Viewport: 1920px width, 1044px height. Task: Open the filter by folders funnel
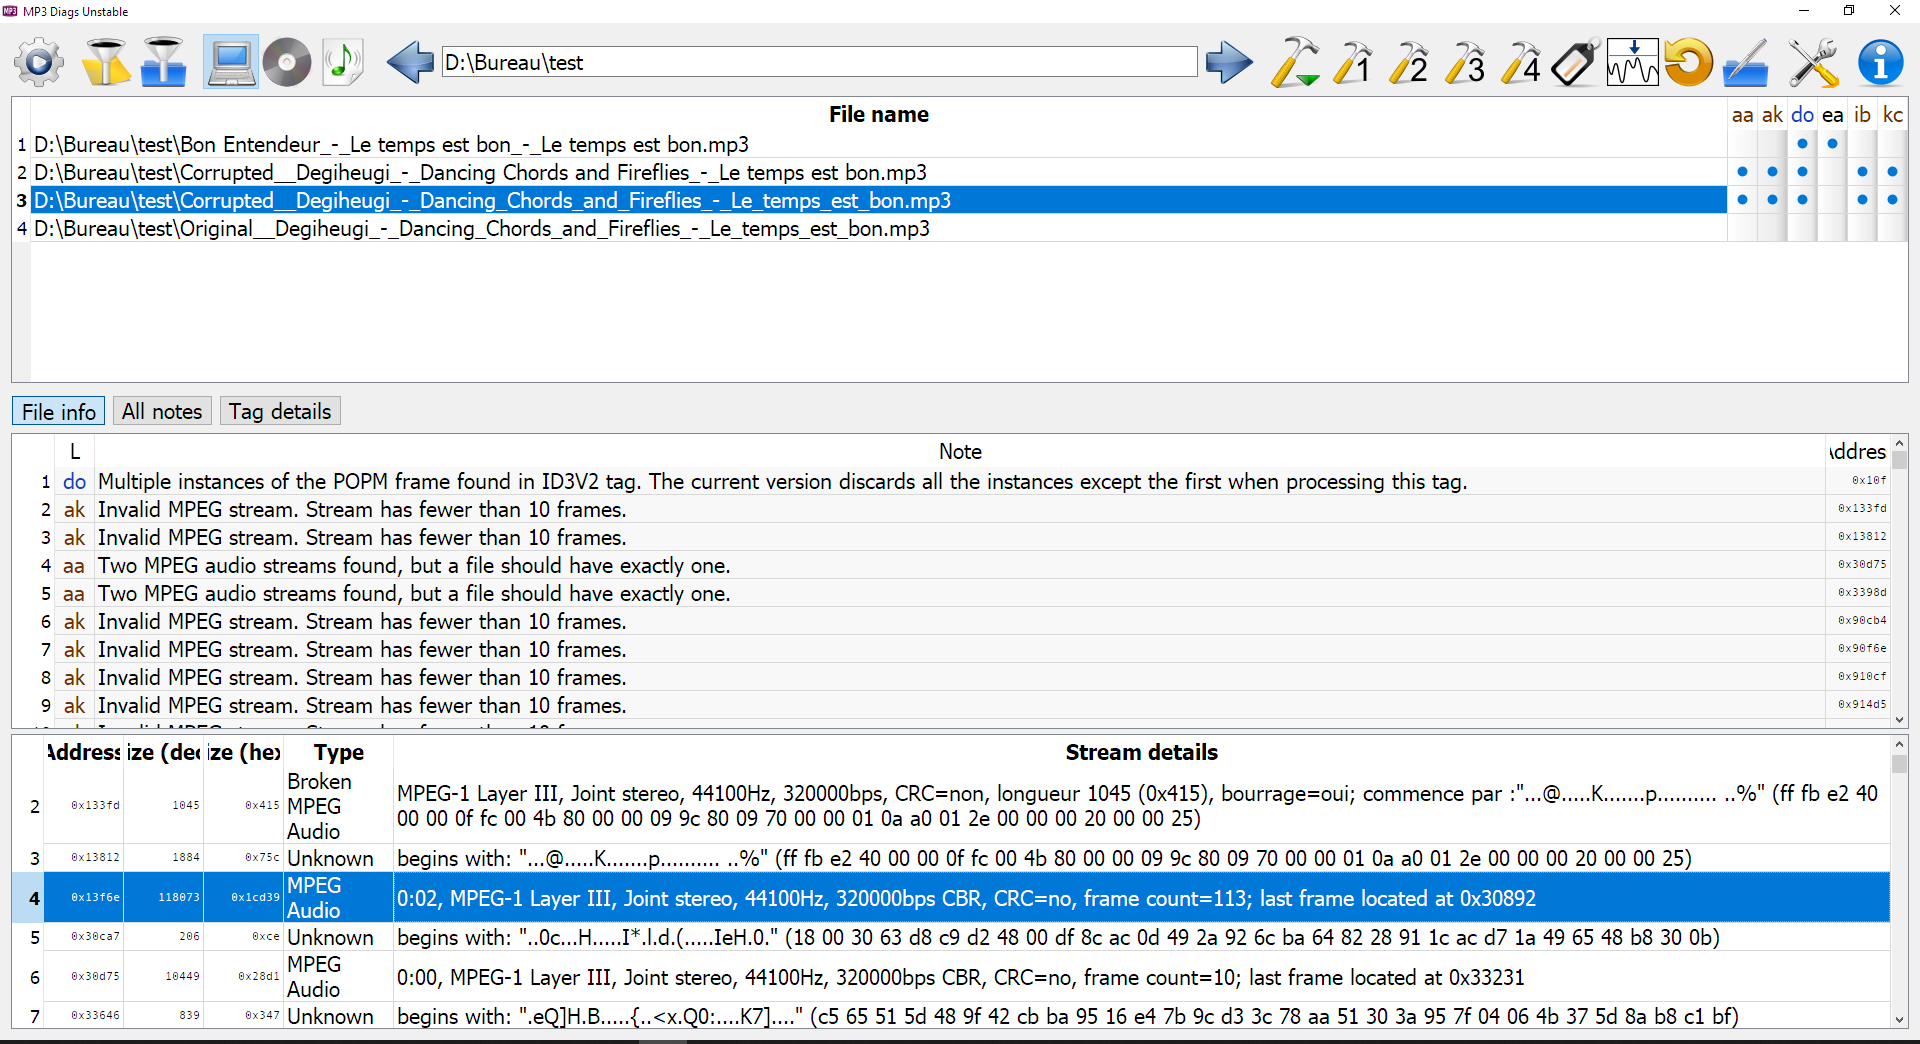pyautogui.click(x=163, y=63)
